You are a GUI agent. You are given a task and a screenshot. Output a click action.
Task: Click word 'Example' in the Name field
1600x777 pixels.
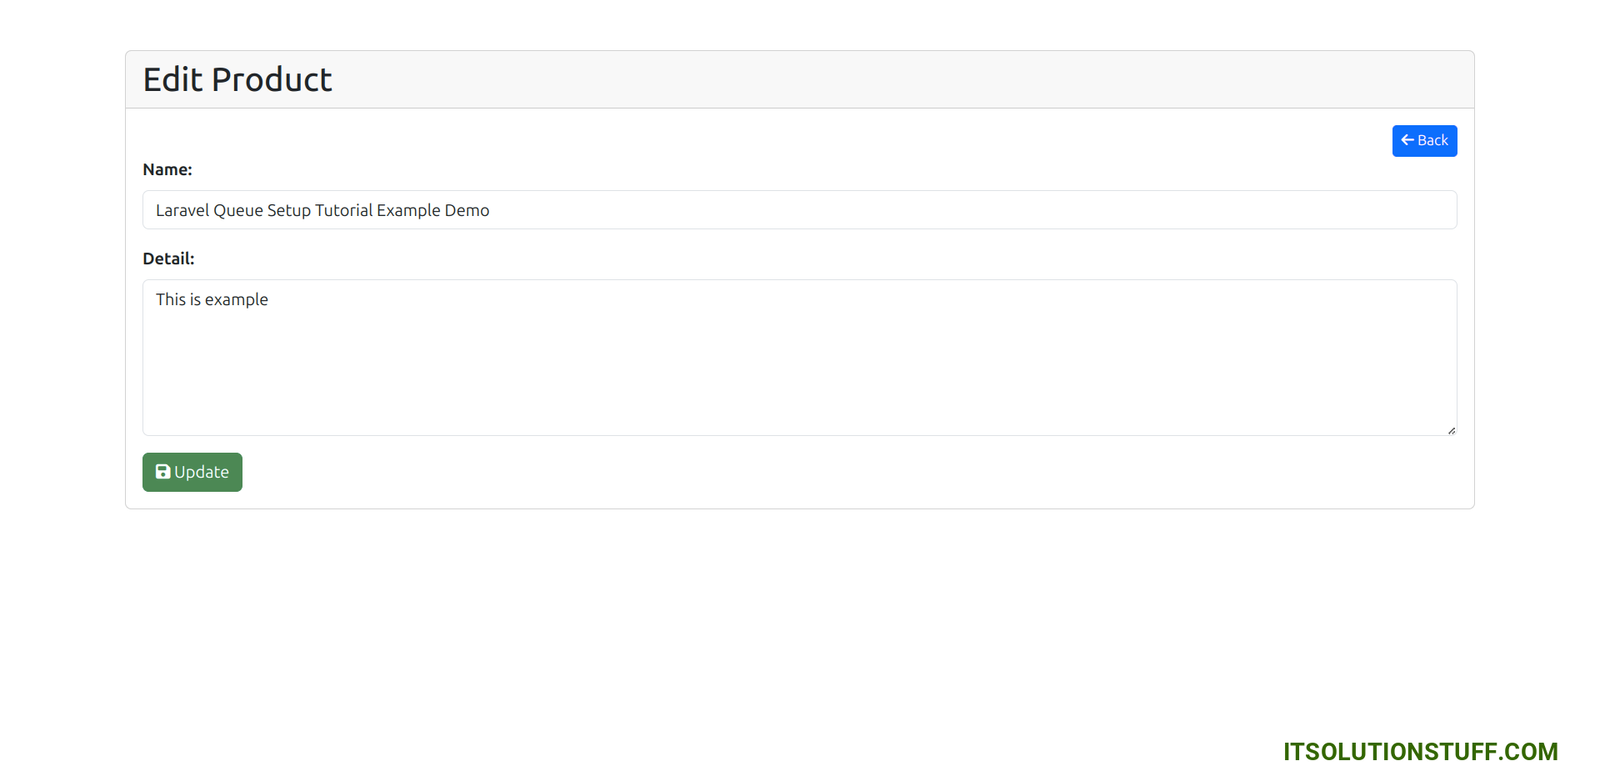pos(408,210)
